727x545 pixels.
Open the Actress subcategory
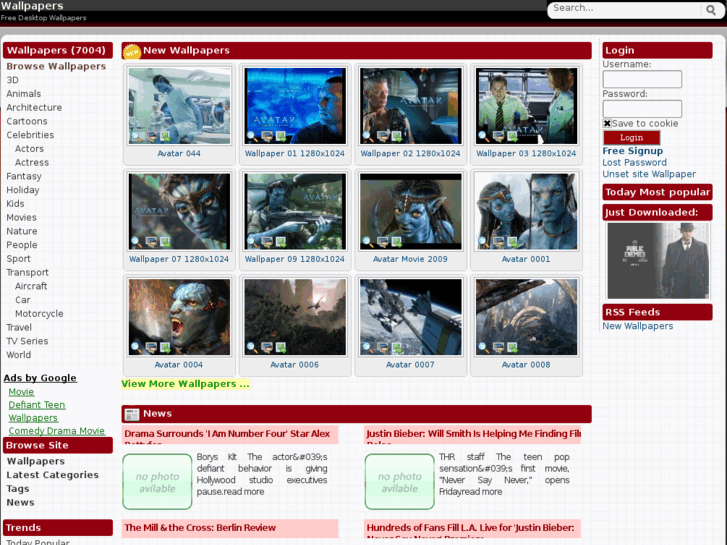tap(32, 162)
